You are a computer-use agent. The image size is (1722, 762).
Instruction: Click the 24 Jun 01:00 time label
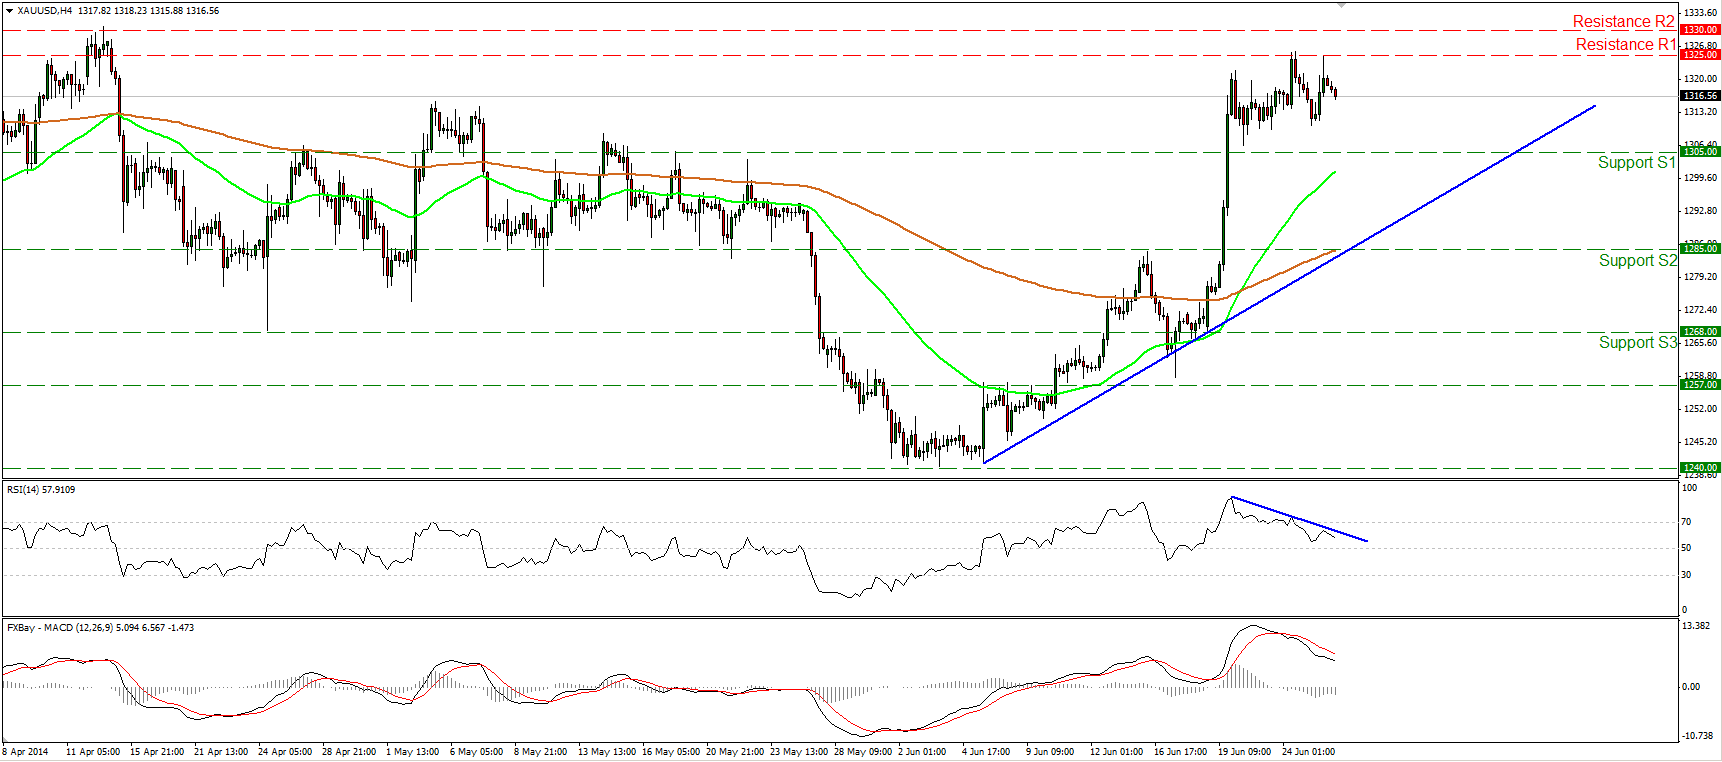(1308, 751)
